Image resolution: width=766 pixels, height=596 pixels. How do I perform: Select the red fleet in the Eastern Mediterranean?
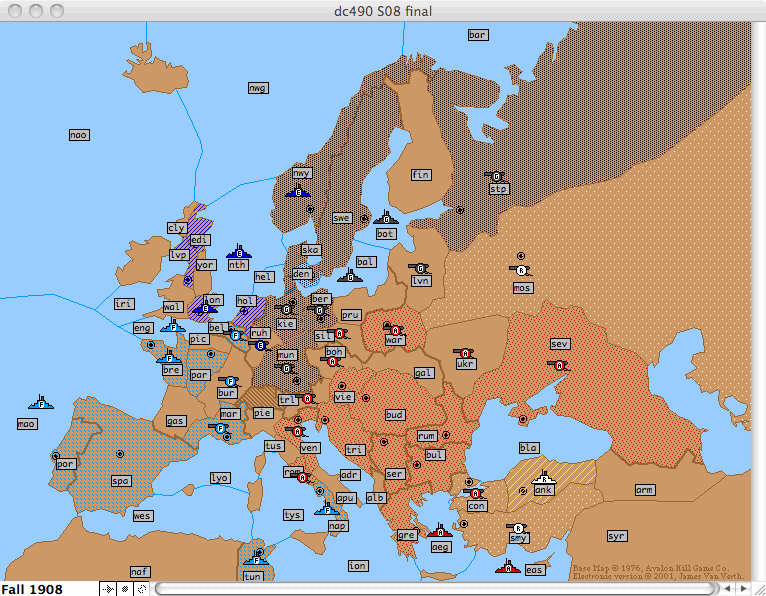(508, 568)
